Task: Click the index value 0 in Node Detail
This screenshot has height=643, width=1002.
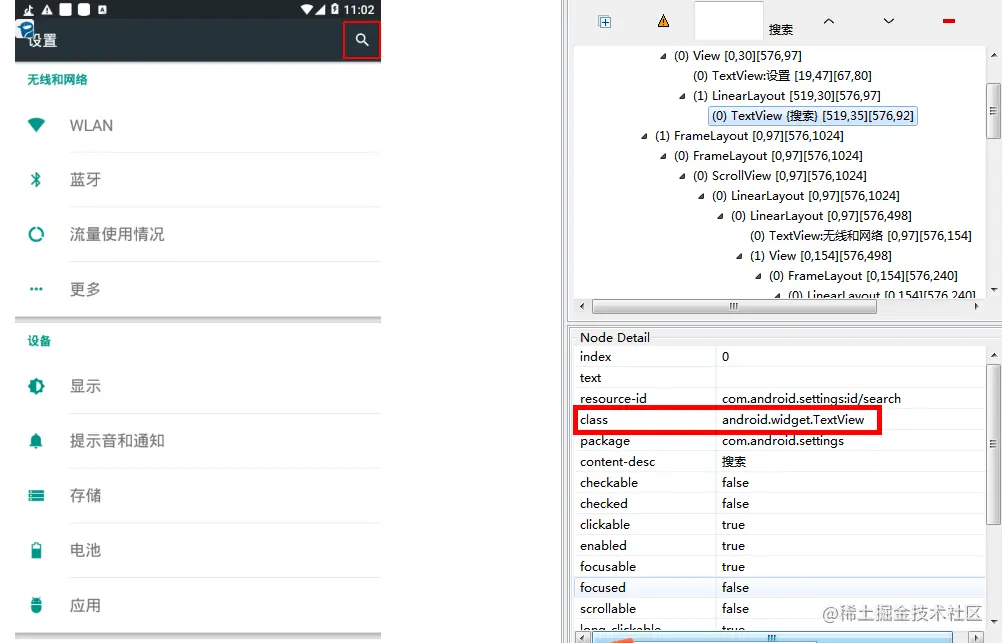Action: click(725, 357)
